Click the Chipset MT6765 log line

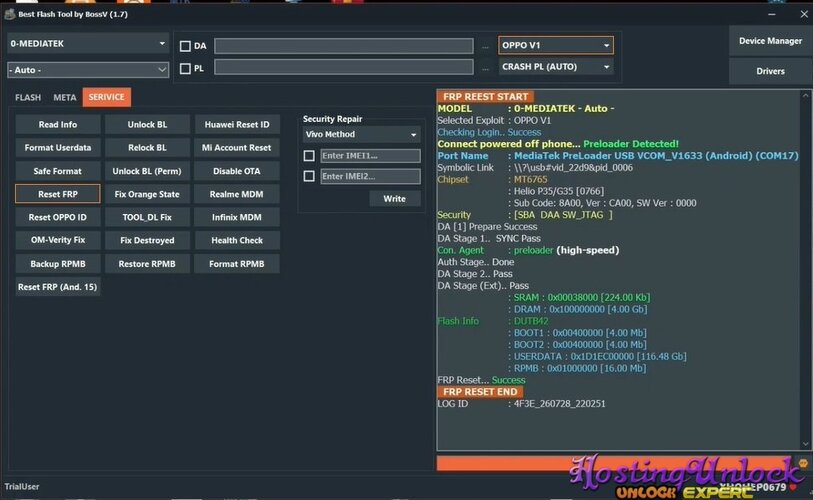coord(493,179)
